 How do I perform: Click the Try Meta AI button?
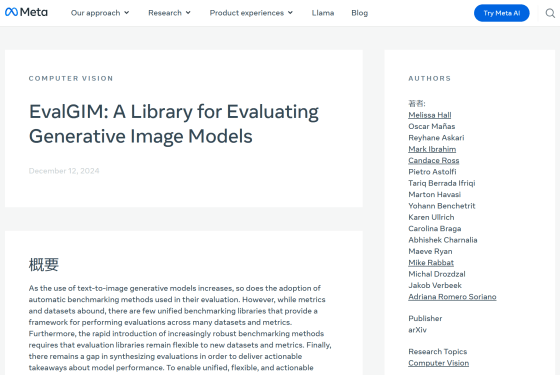501,13
